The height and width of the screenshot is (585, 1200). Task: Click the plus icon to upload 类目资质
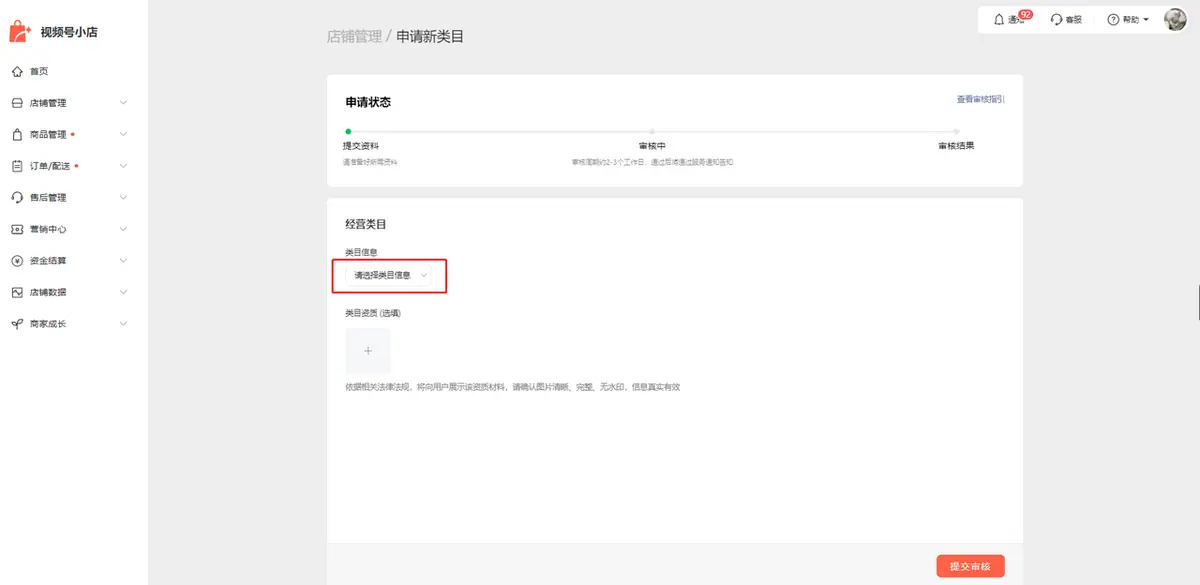(x=368, y=351)
